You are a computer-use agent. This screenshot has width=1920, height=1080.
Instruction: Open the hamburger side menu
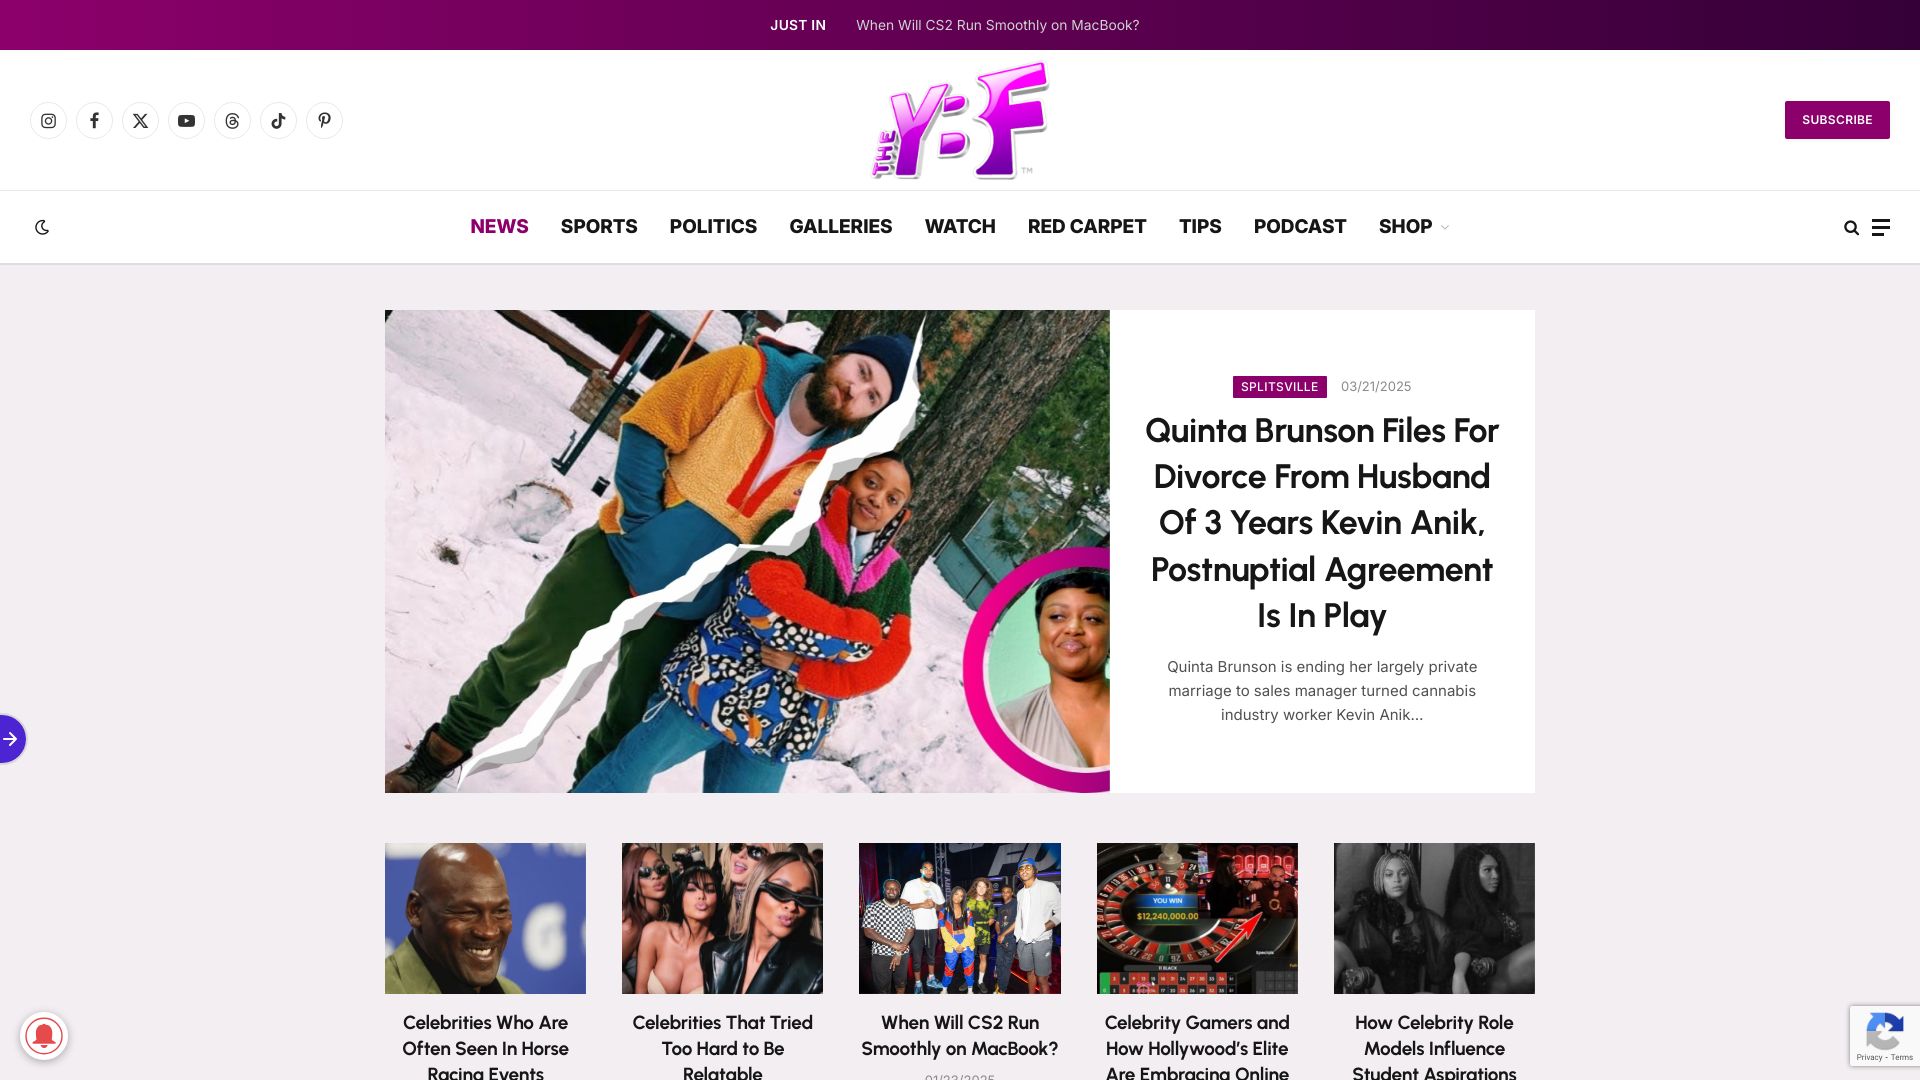(1881, 227)
